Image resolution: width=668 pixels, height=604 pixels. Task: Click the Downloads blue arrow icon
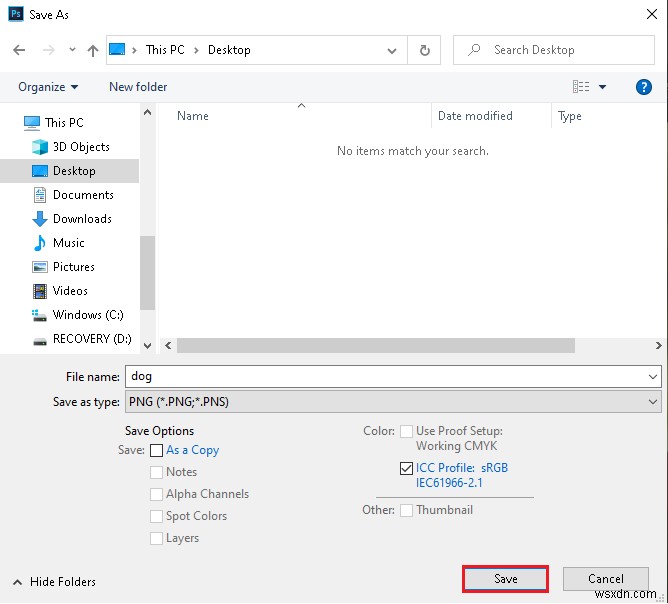pyautogui.click(x=40, y=219)
